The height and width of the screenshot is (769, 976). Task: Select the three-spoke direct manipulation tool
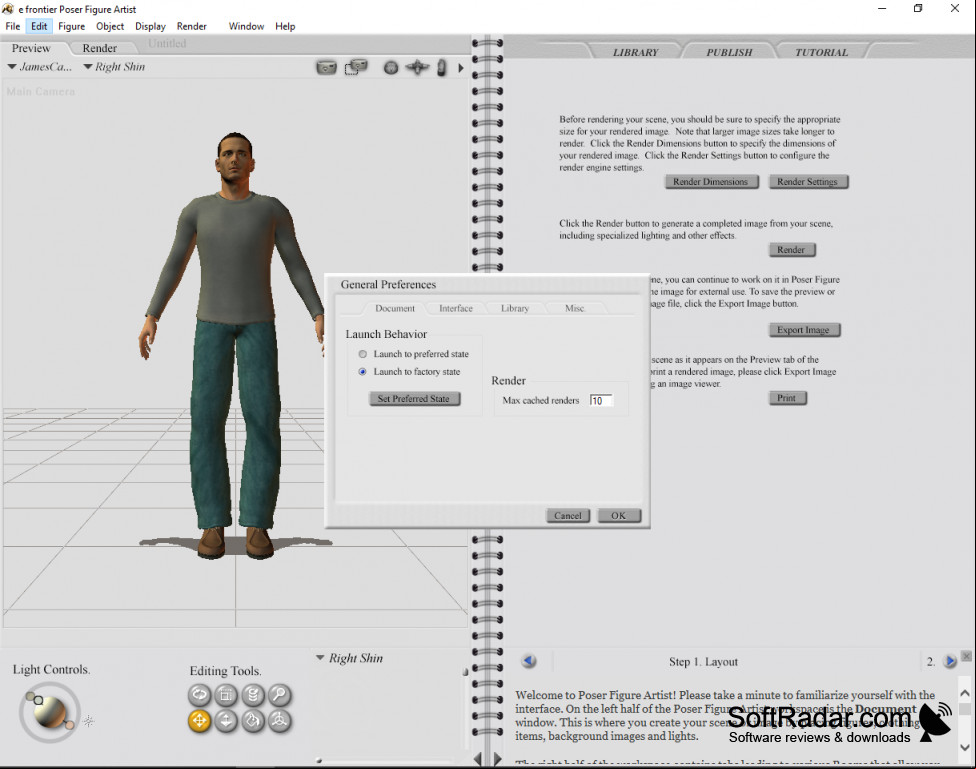click(279, 721)
